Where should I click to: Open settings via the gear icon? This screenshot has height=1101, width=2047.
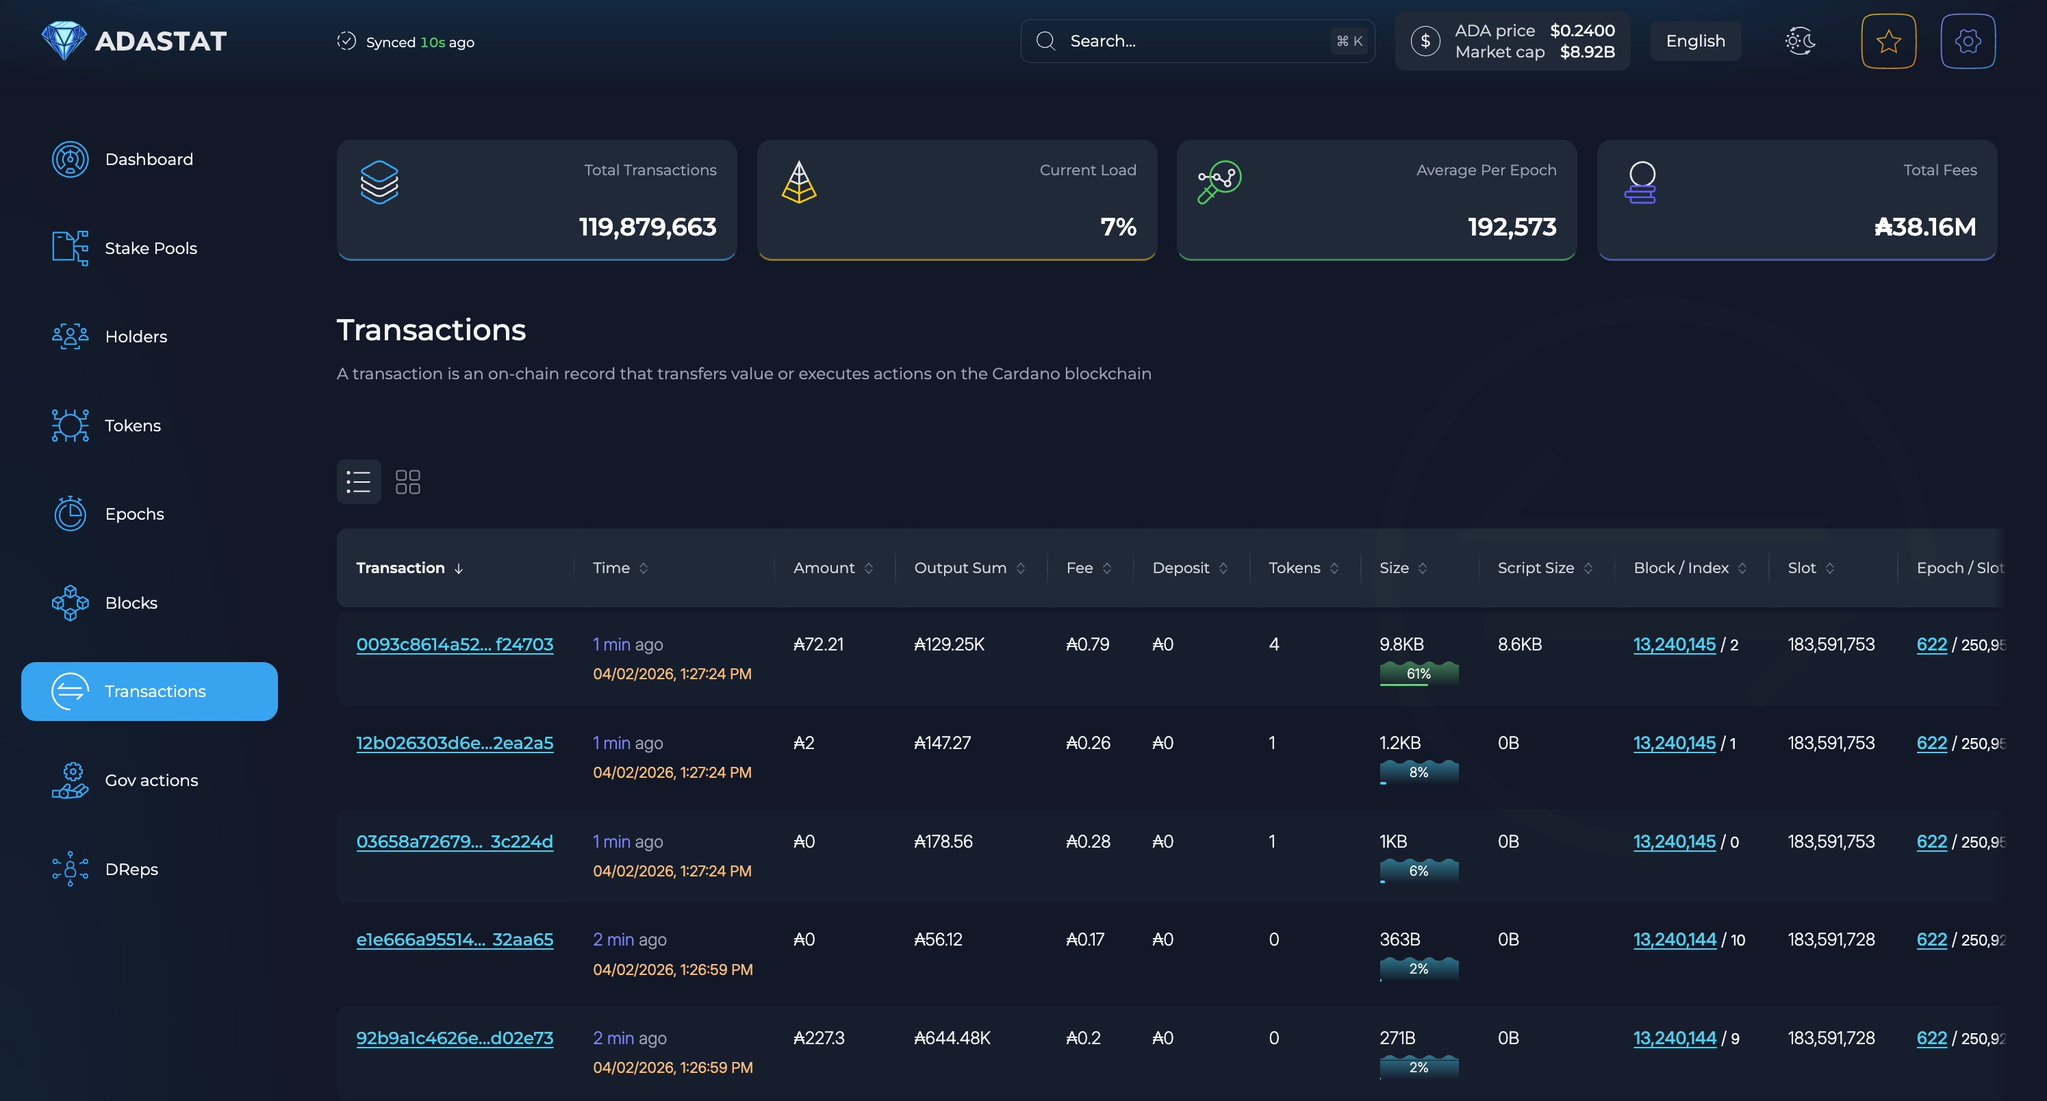(1967, 41)
